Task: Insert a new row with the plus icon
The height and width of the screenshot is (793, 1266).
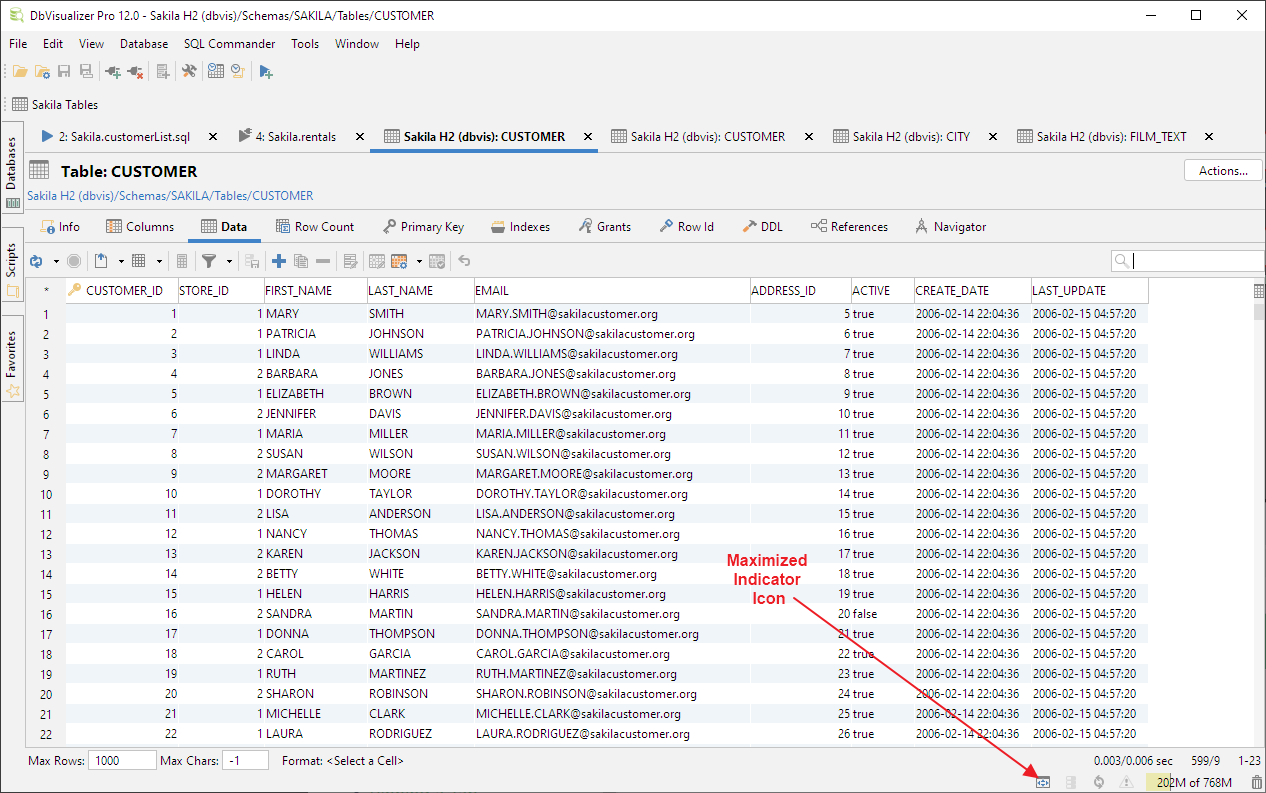Action: coord(279,261)
